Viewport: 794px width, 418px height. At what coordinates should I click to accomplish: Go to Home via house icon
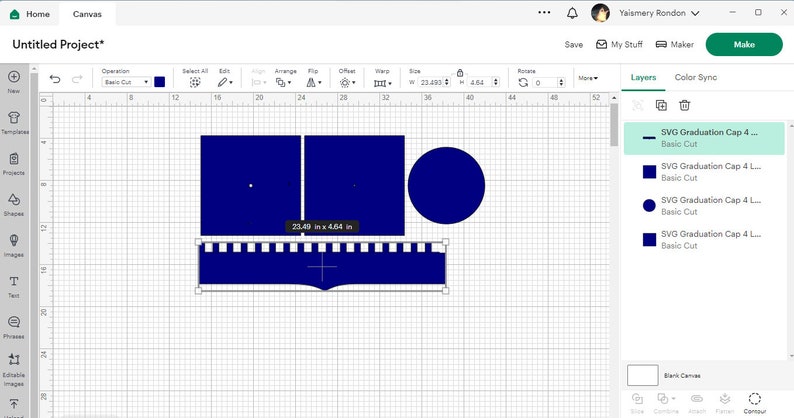15,14
